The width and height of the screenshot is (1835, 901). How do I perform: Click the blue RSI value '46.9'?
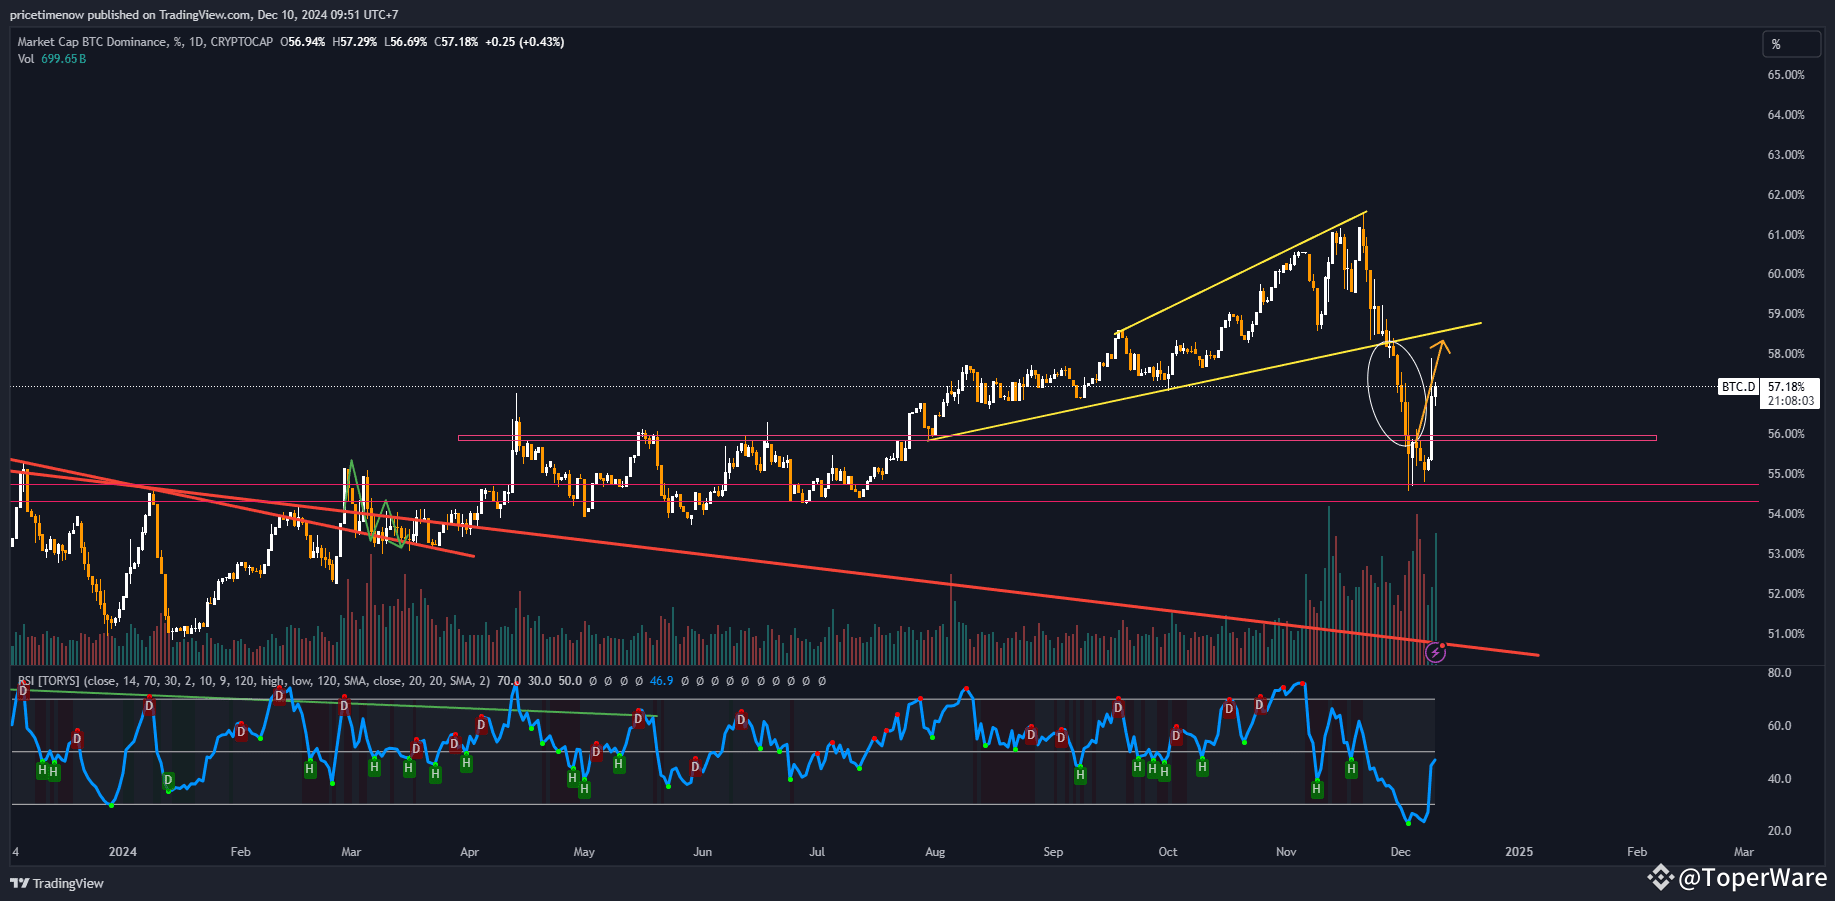tap(661, 681)
